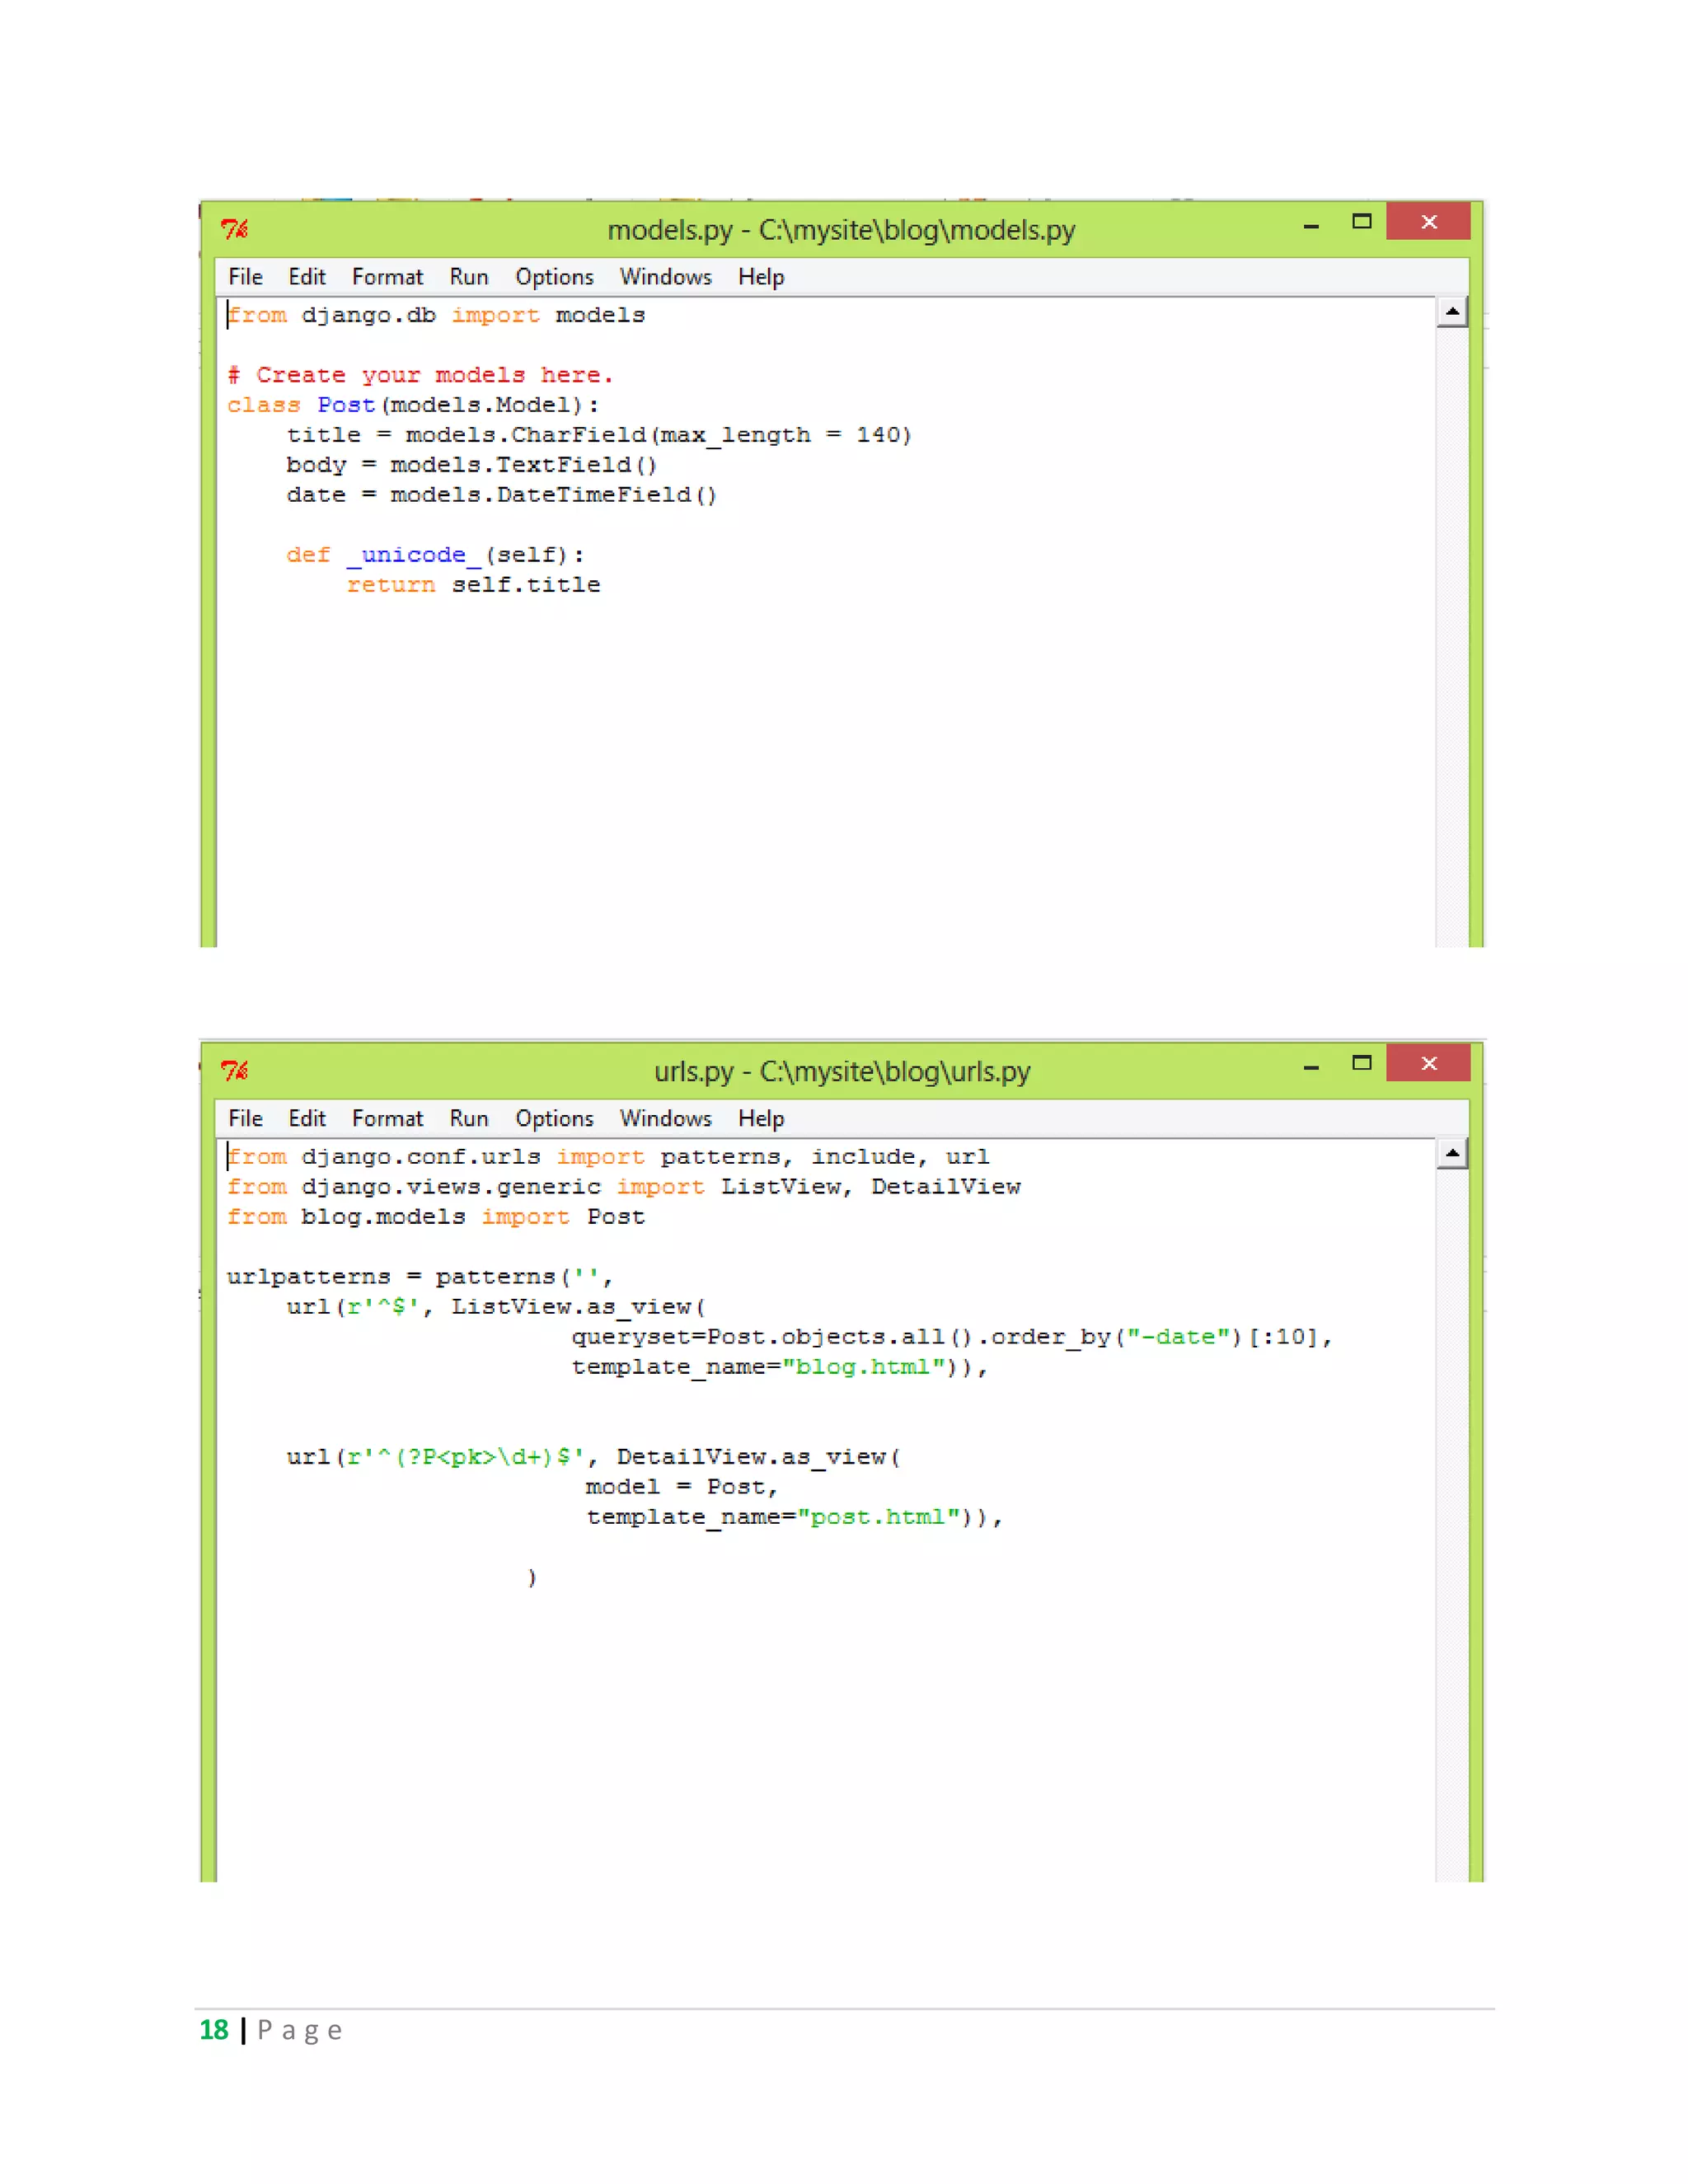Maximize the urls.py editor window

[1361, 1063]
